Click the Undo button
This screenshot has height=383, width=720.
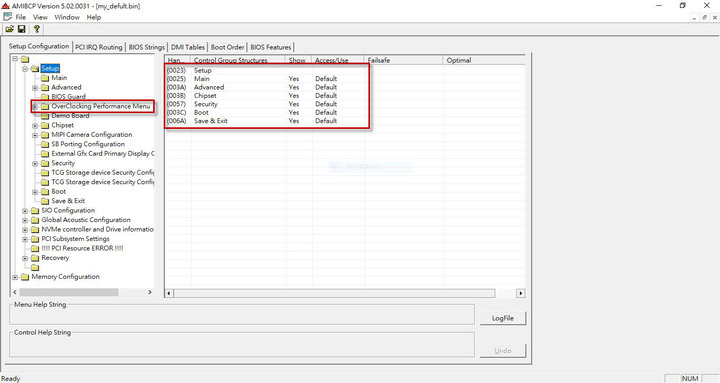[x=503, y=350]
